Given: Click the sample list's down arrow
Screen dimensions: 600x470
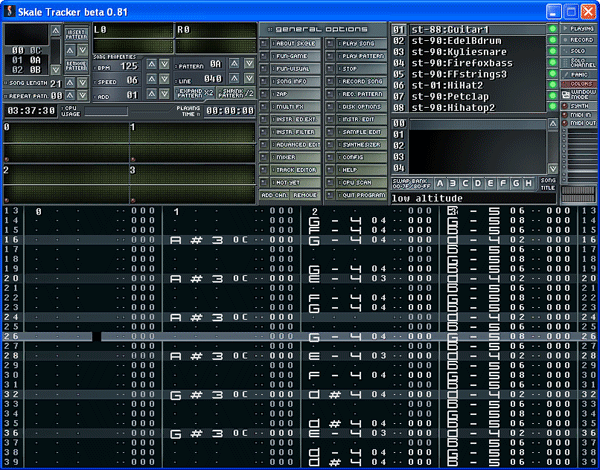Looking at the screenshot, I should (x=553, y=168).
